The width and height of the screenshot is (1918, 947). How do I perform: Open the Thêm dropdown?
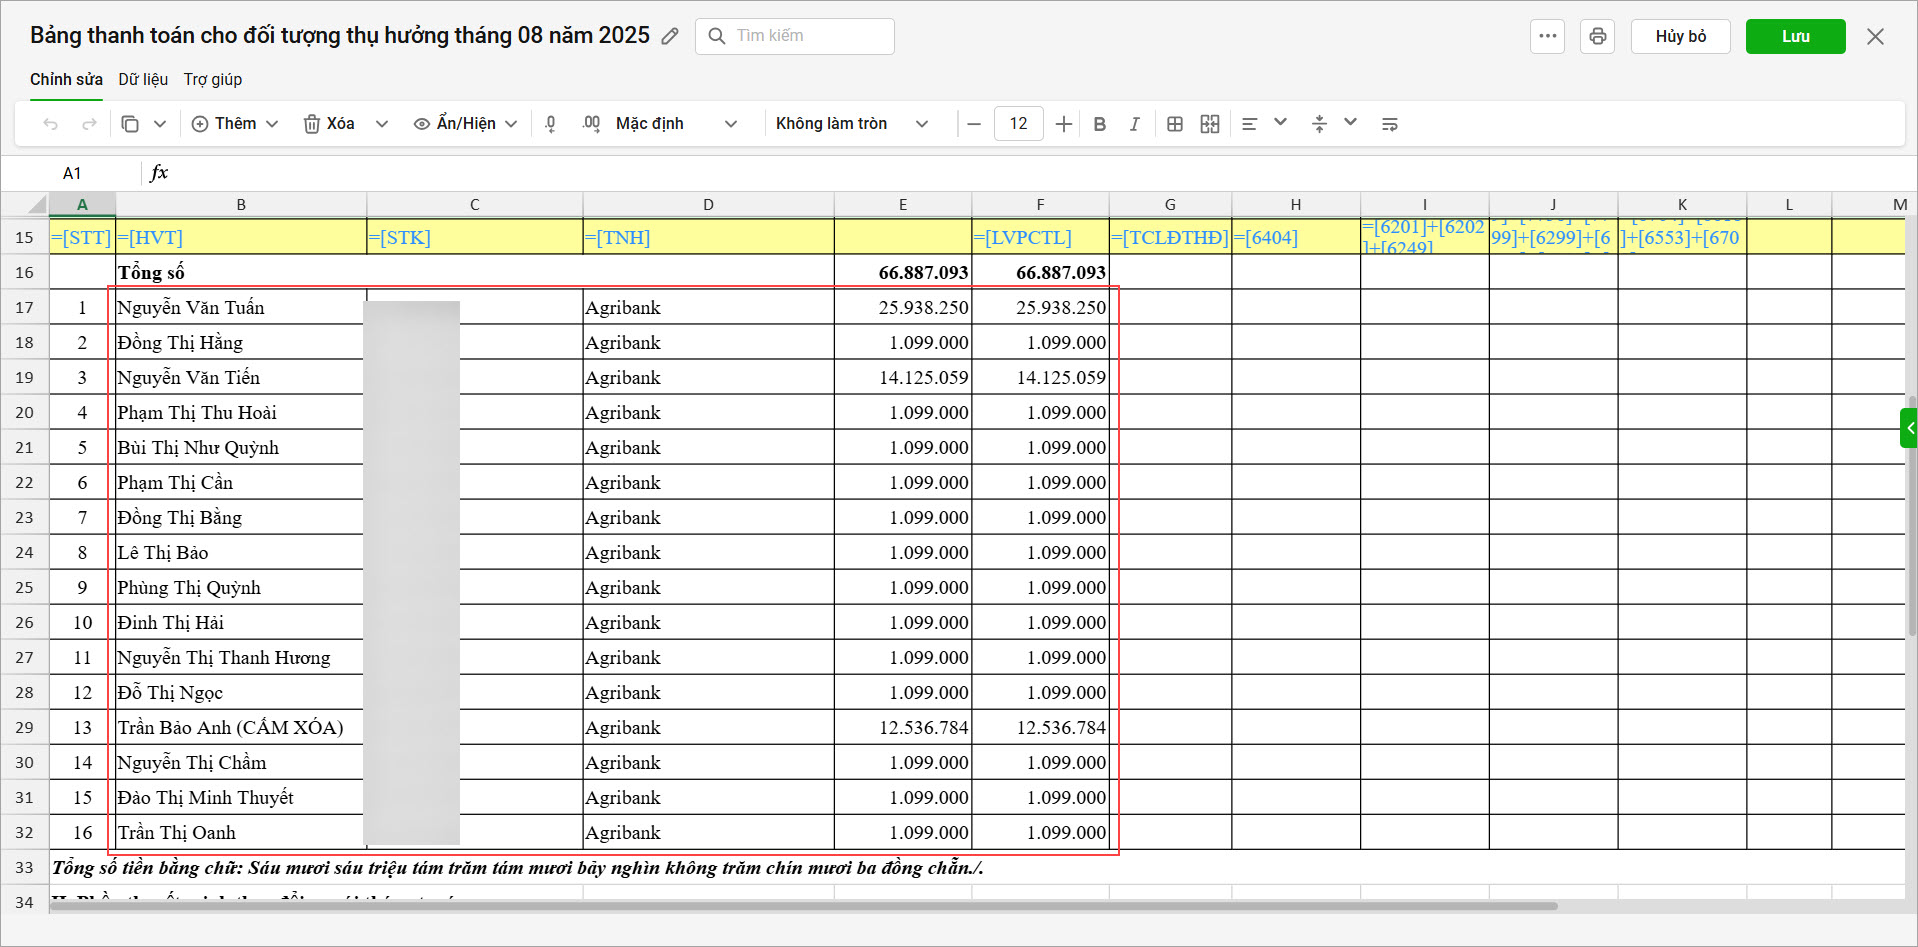[235, 124]
